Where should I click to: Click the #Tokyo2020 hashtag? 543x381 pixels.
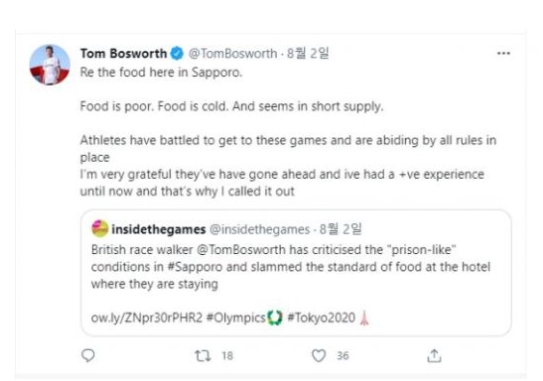tap(321, 318)
